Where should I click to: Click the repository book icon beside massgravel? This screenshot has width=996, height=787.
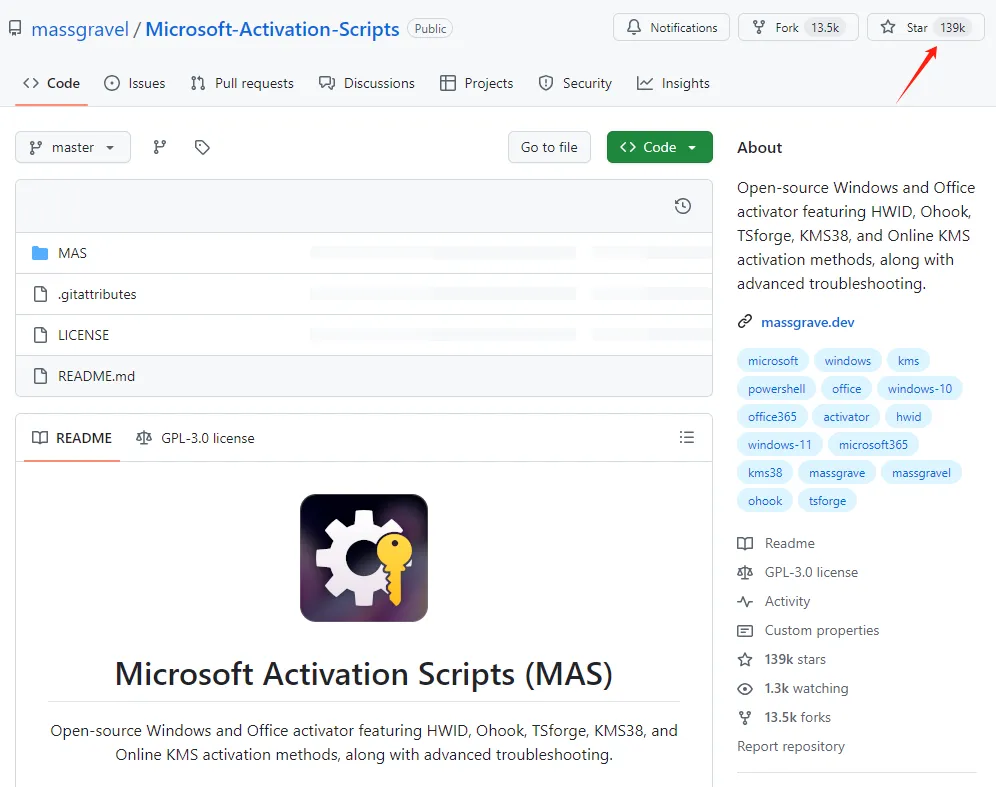coord(13,28)
